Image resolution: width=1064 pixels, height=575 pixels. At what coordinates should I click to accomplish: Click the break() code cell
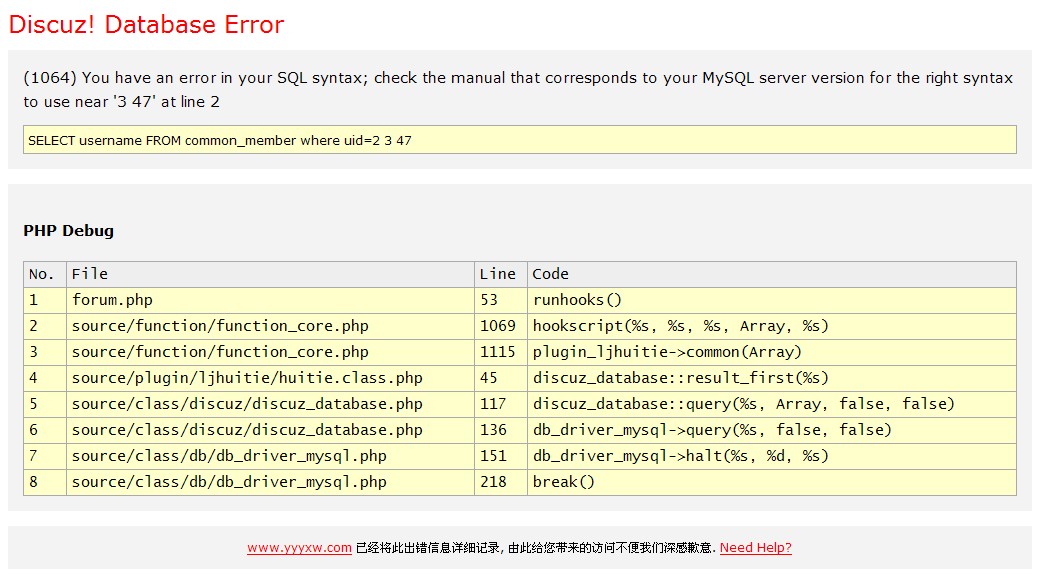coord(772,482)
